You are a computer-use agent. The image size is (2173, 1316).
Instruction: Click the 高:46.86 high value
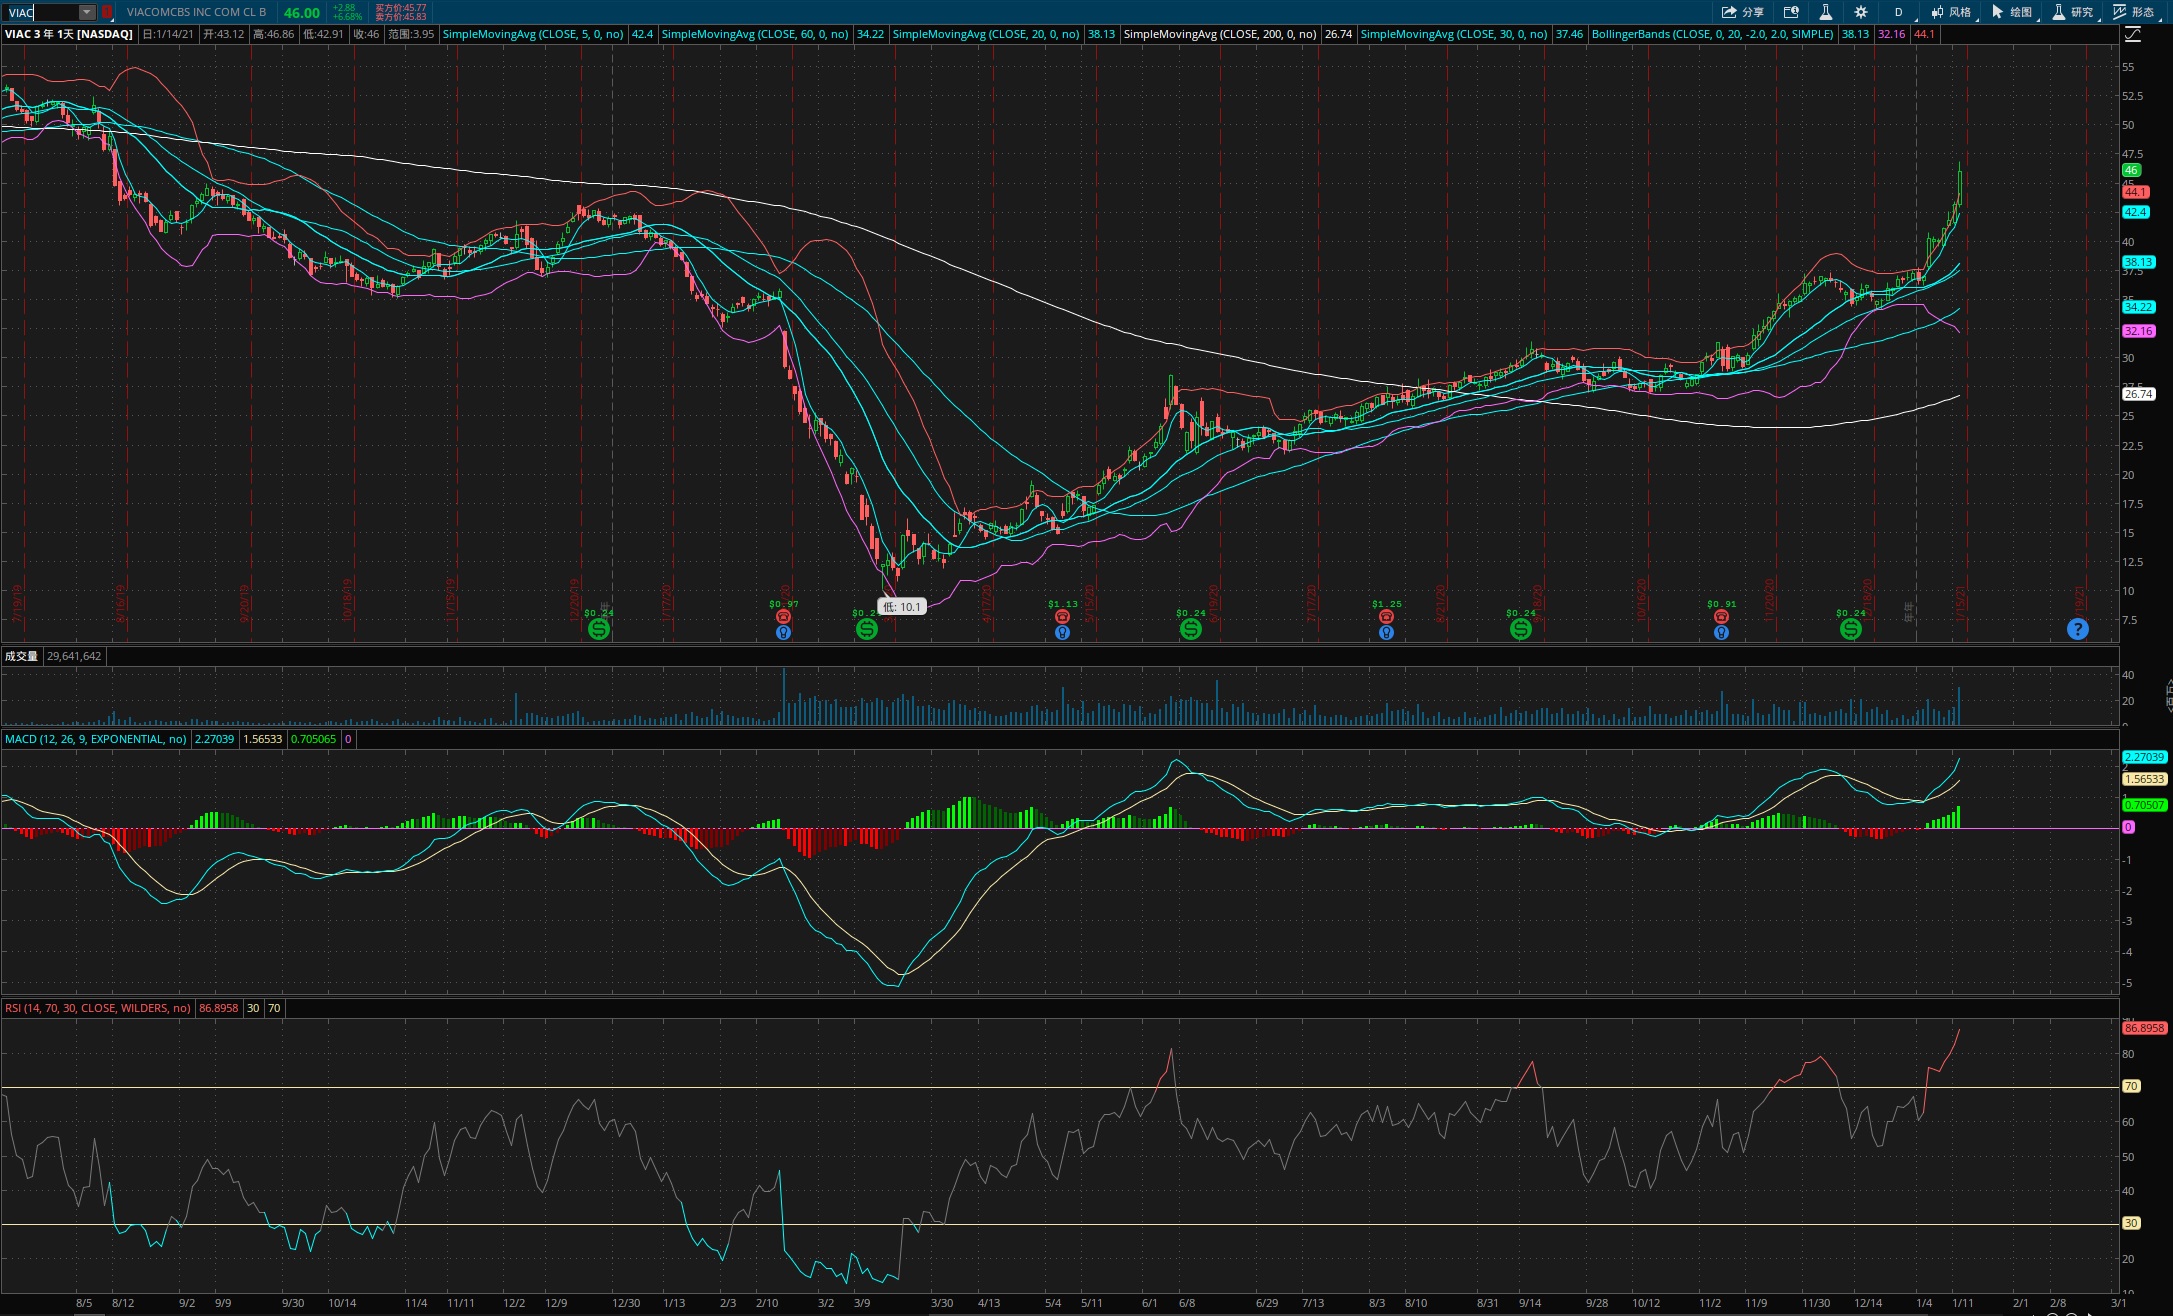click(273, 34)
